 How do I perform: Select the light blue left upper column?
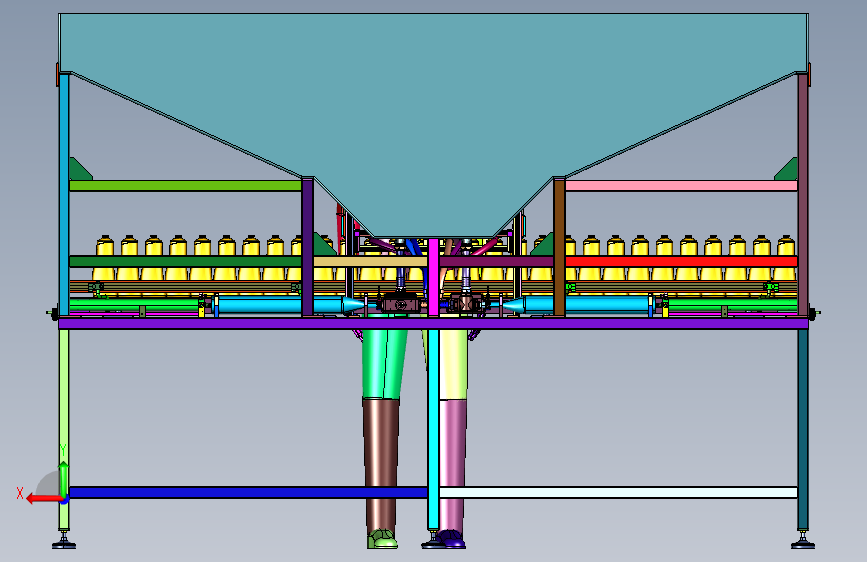coord(64,194)
